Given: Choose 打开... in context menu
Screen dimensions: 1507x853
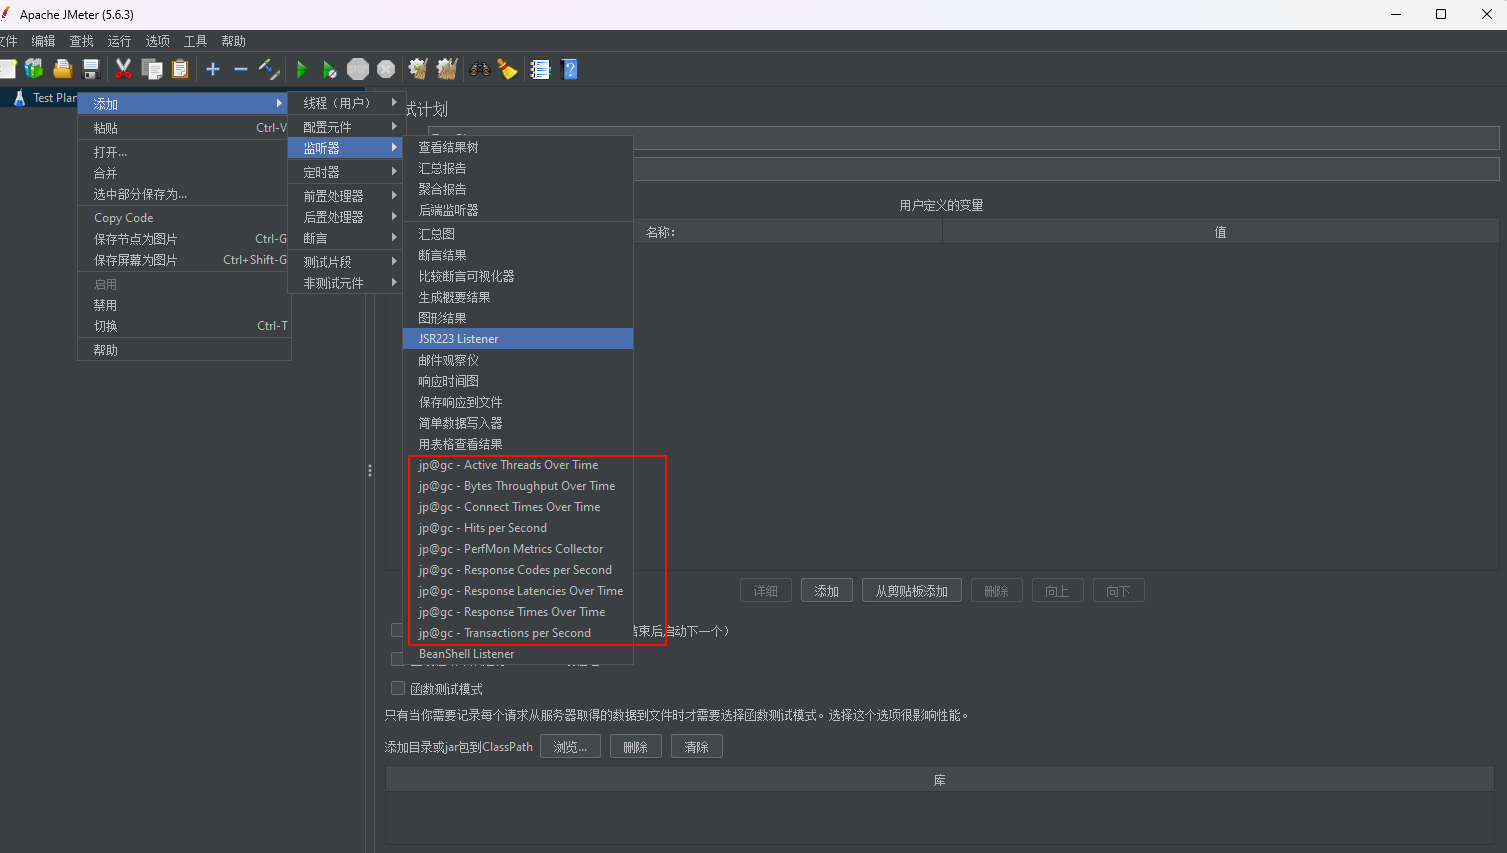Looking at the screenshot, I should (x=184, y=152).
